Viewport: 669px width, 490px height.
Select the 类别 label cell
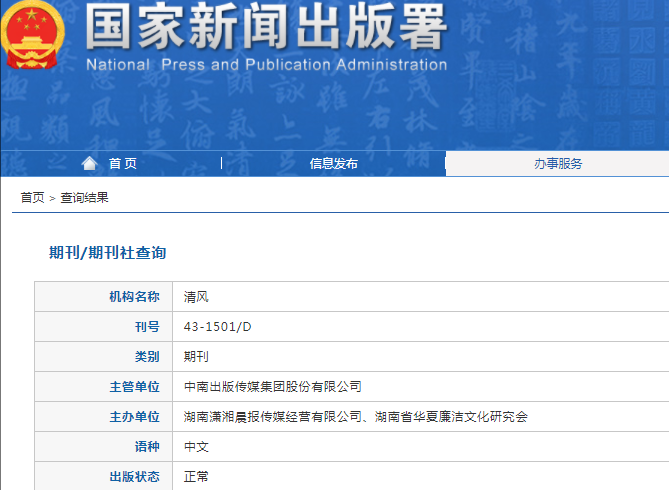point(147,356)
